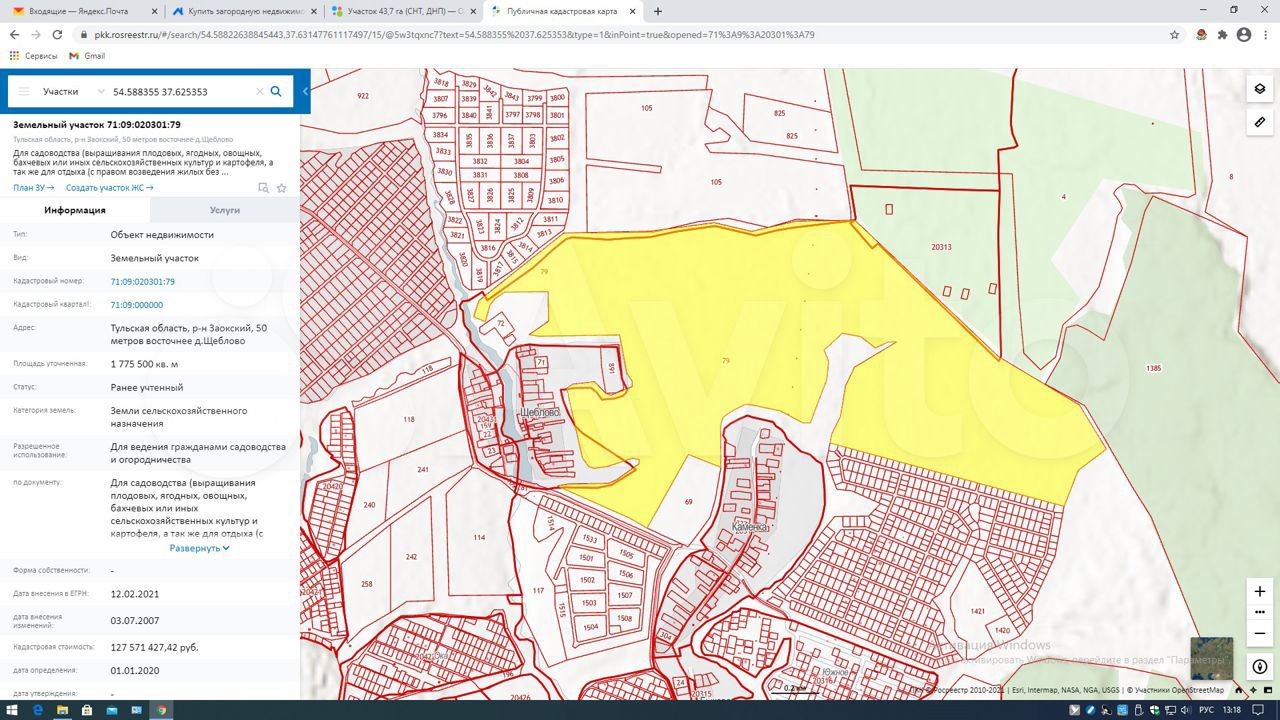Click the coordinates search input field

[x=180, y=91]
